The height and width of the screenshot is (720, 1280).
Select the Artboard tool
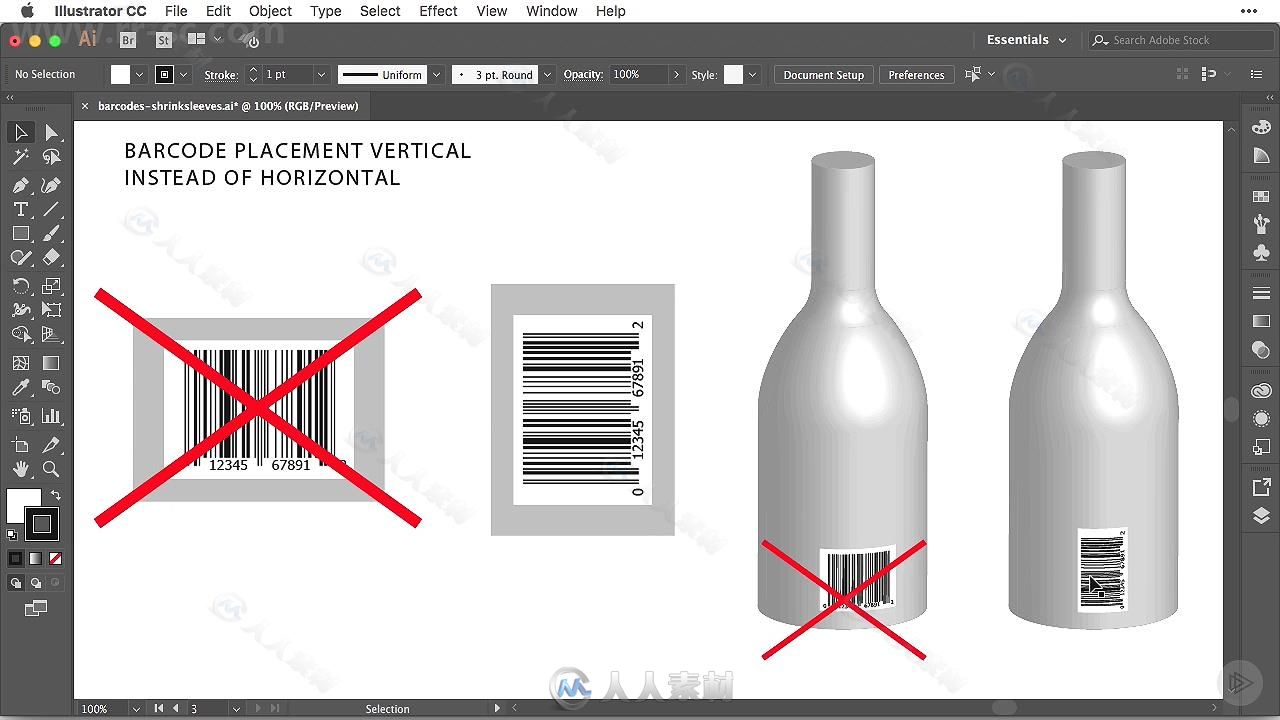[20, 445]
